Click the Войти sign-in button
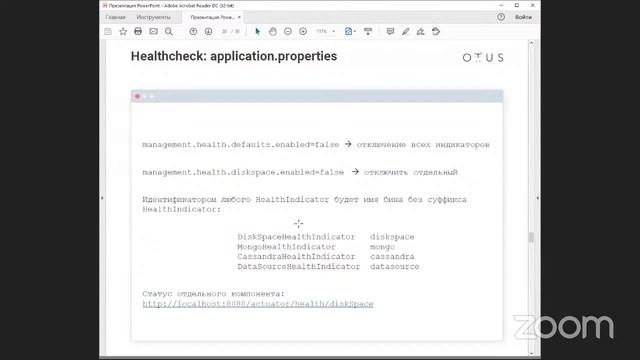The image size is (640, 360). point(523,17)
